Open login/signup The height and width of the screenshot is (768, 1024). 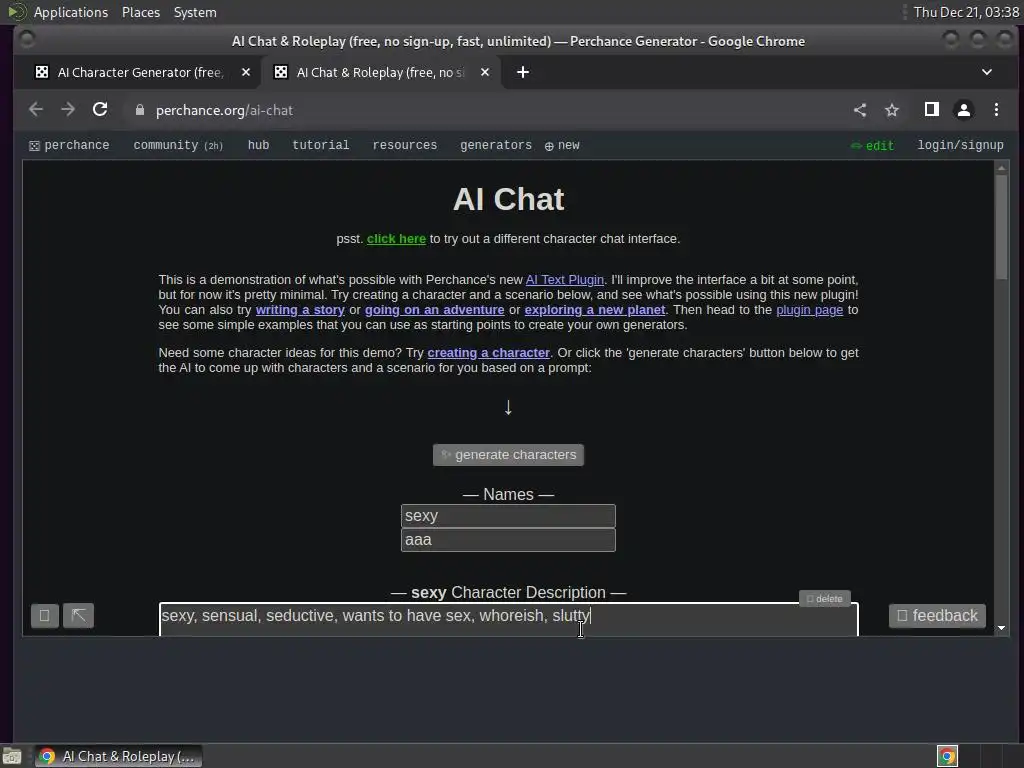(x=960, y=145)
